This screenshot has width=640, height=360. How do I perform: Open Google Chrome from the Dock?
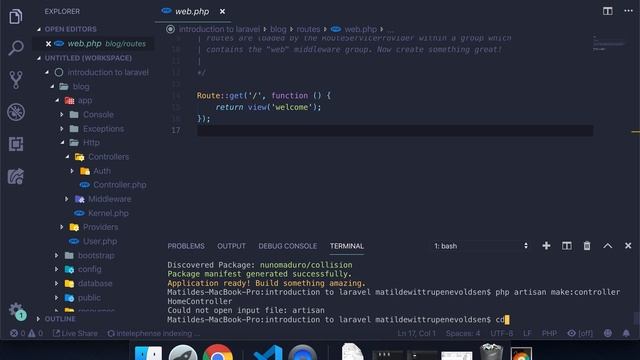point(218,353)
